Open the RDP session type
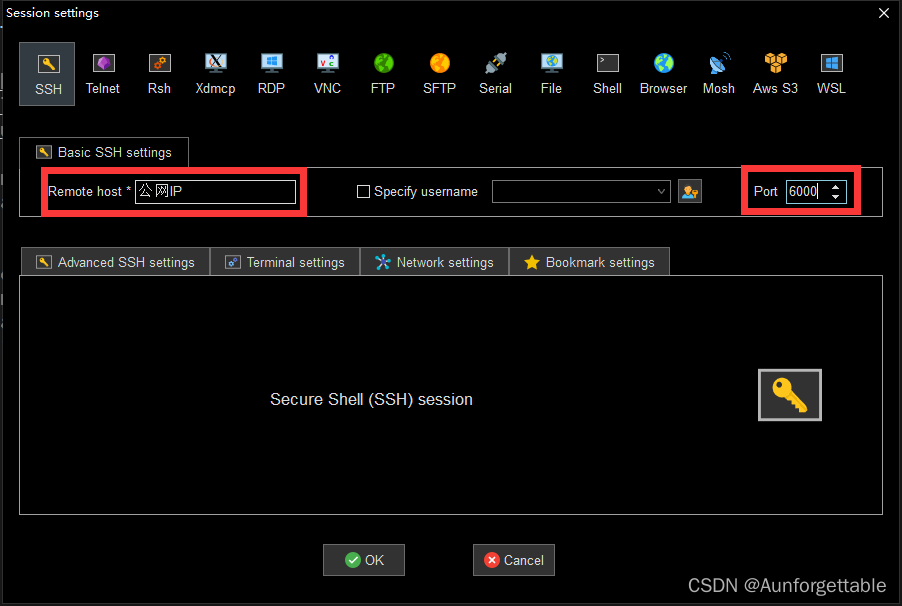 pyautogui.click(x=272, y=74)
